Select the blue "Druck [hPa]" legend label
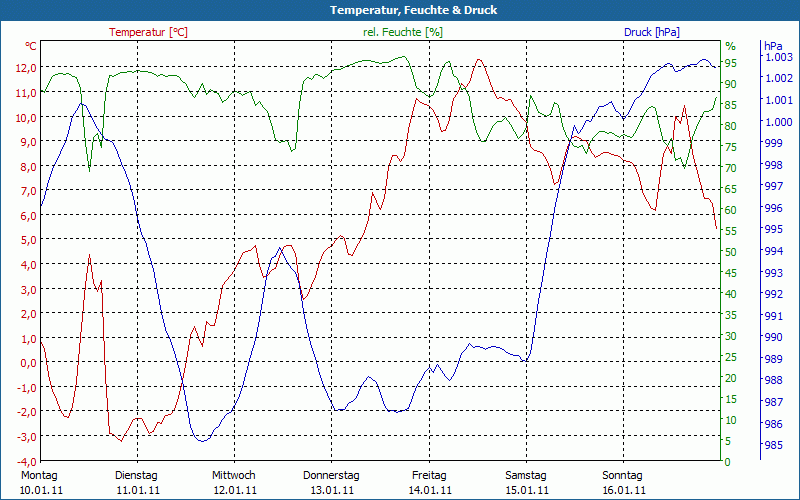Image resolution: width=800 pixels, height=500 pixels. pyautogui.click(x=652, y=32)
